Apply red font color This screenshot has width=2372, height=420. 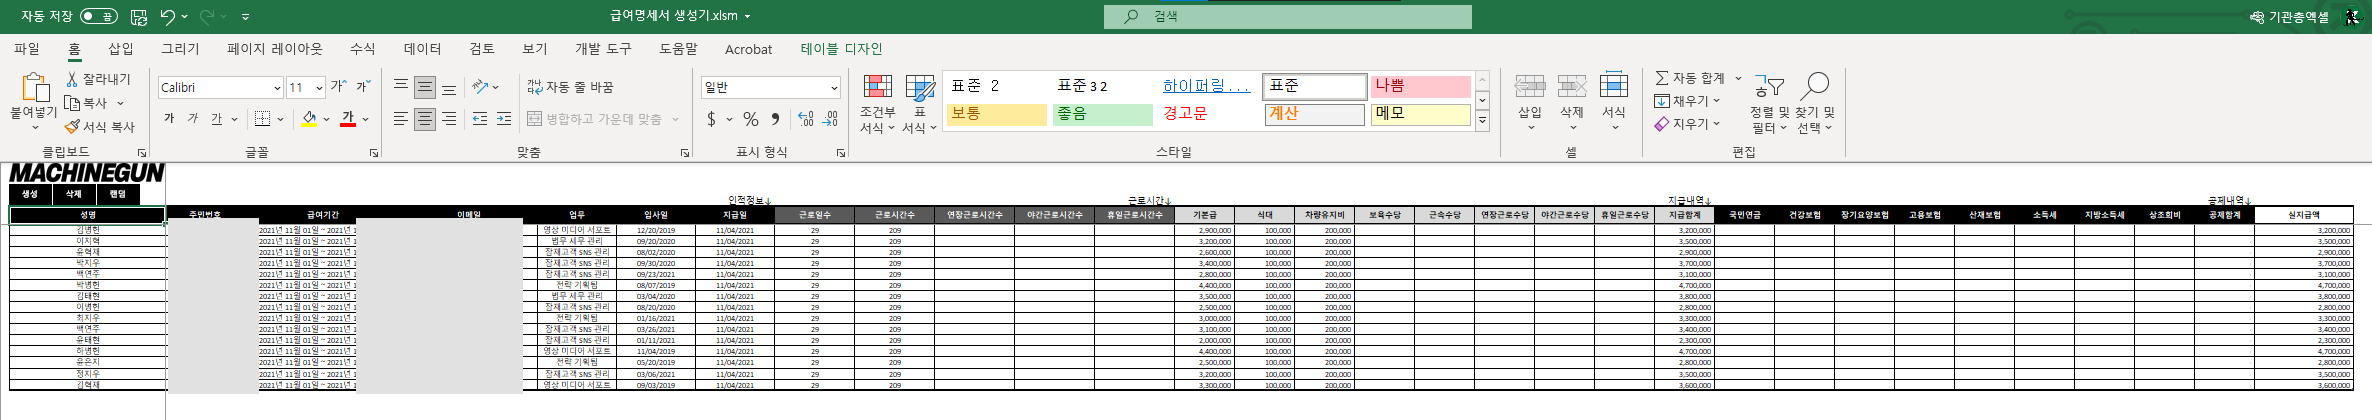[347, 119]
